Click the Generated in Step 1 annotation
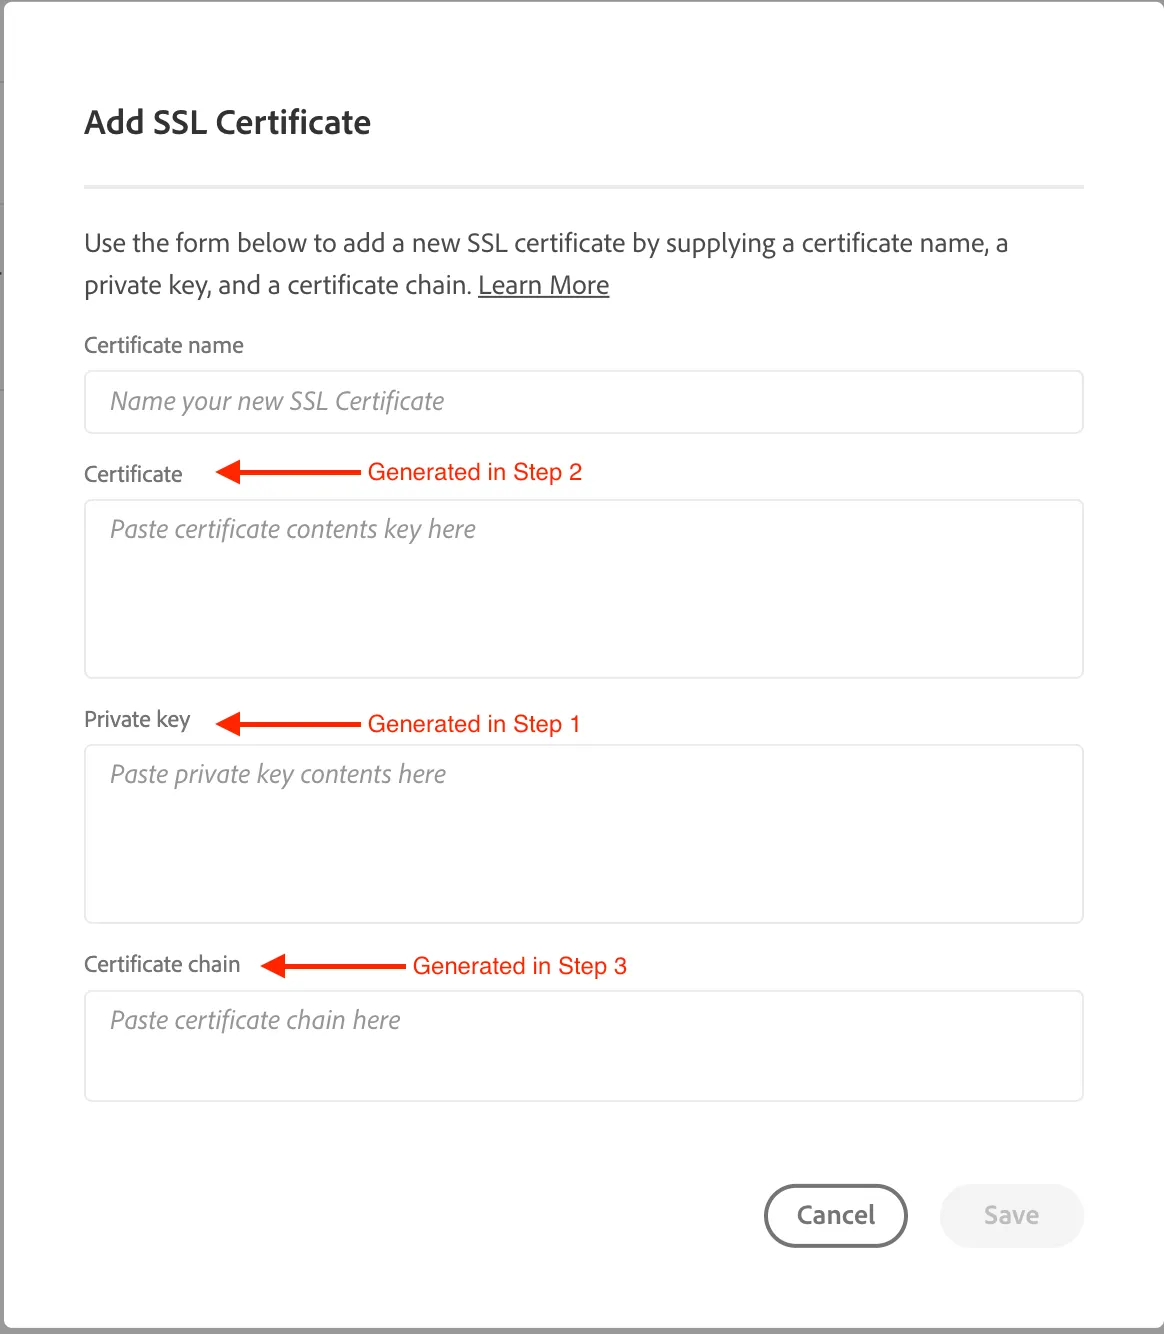Screen dimensions: 1164x1334 [474, 723]
